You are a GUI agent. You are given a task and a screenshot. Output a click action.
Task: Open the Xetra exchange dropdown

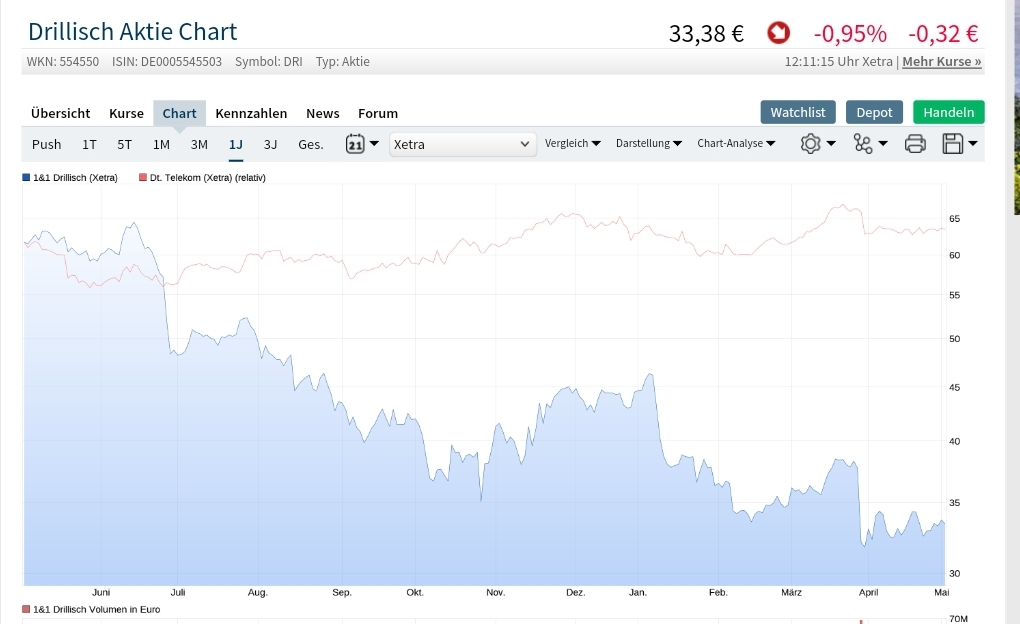[462, 144]
